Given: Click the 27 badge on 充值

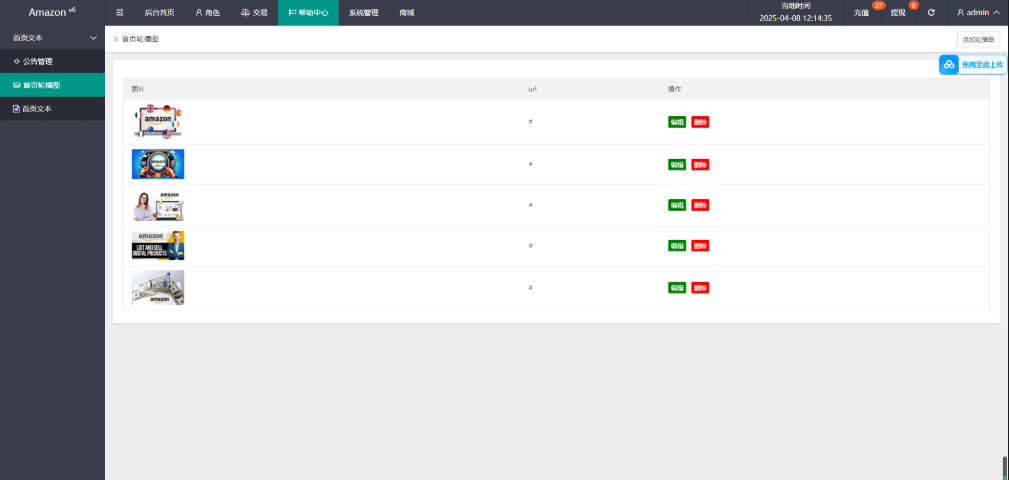Looking at the screenshot, I should (878, 5).
